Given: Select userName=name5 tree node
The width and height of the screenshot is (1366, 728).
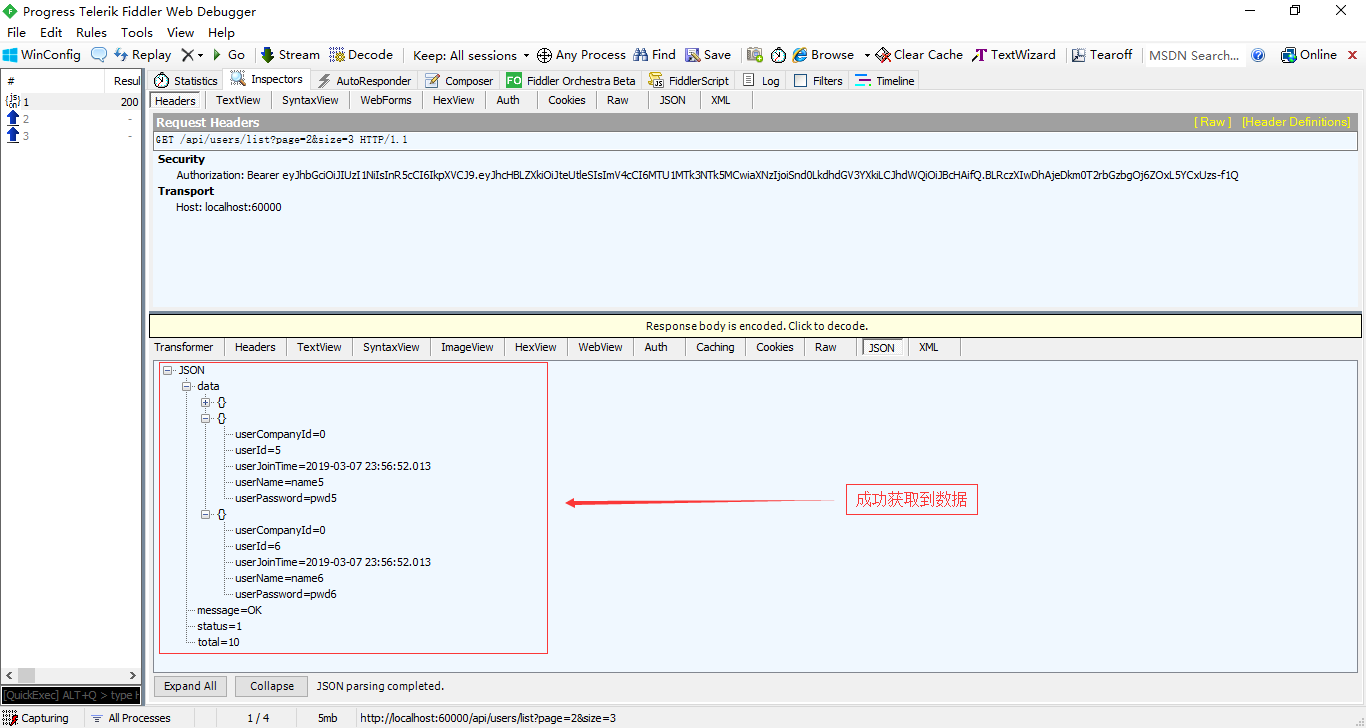Looking at the screenshot, I should click(279, 482).
